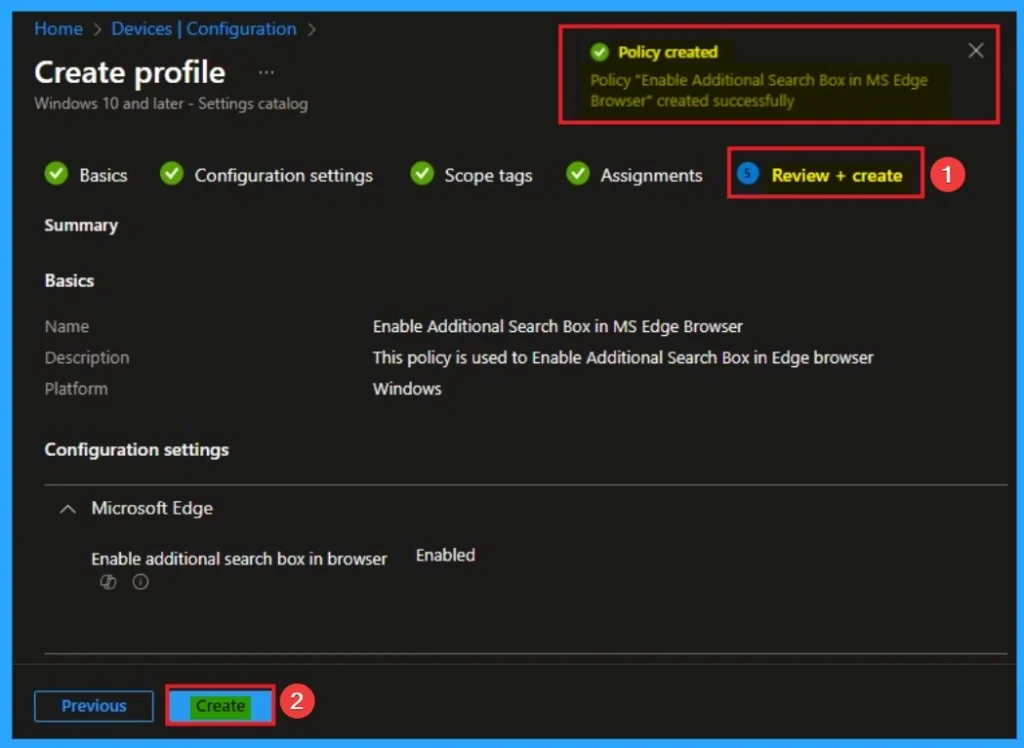Open the Configuration settings step
Viewport: 1024px width, 748px height.
pos(266,174)
